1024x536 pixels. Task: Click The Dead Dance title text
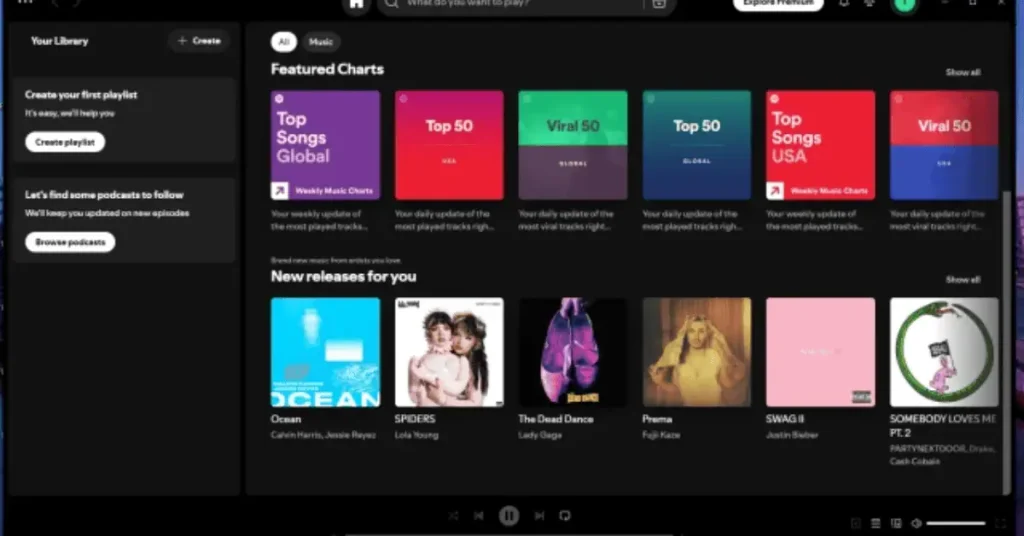(556, 419)
